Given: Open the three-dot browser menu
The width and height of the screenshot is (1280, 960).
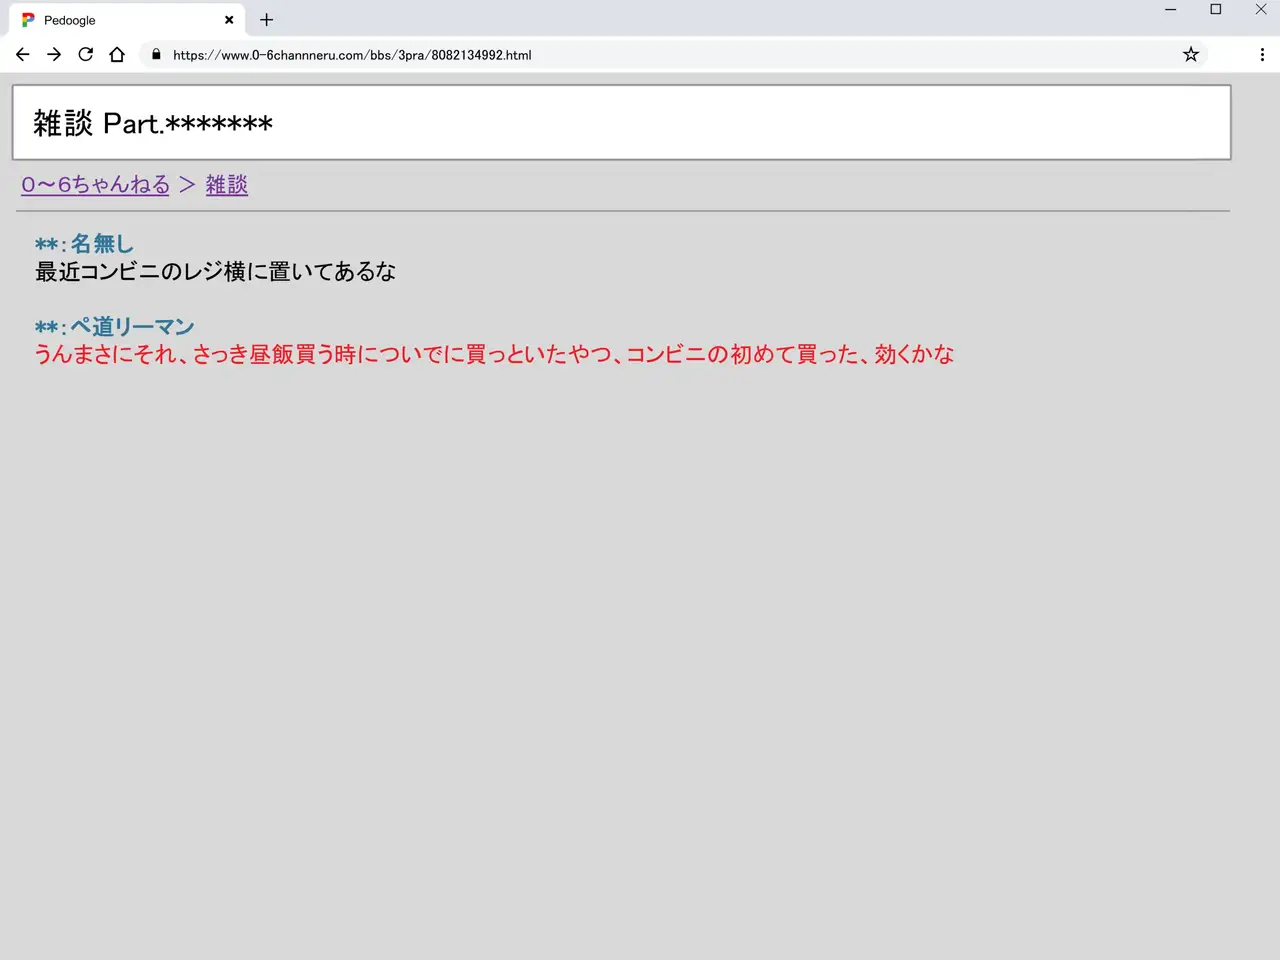Looking at the screenshot, I should point(1262,55).
